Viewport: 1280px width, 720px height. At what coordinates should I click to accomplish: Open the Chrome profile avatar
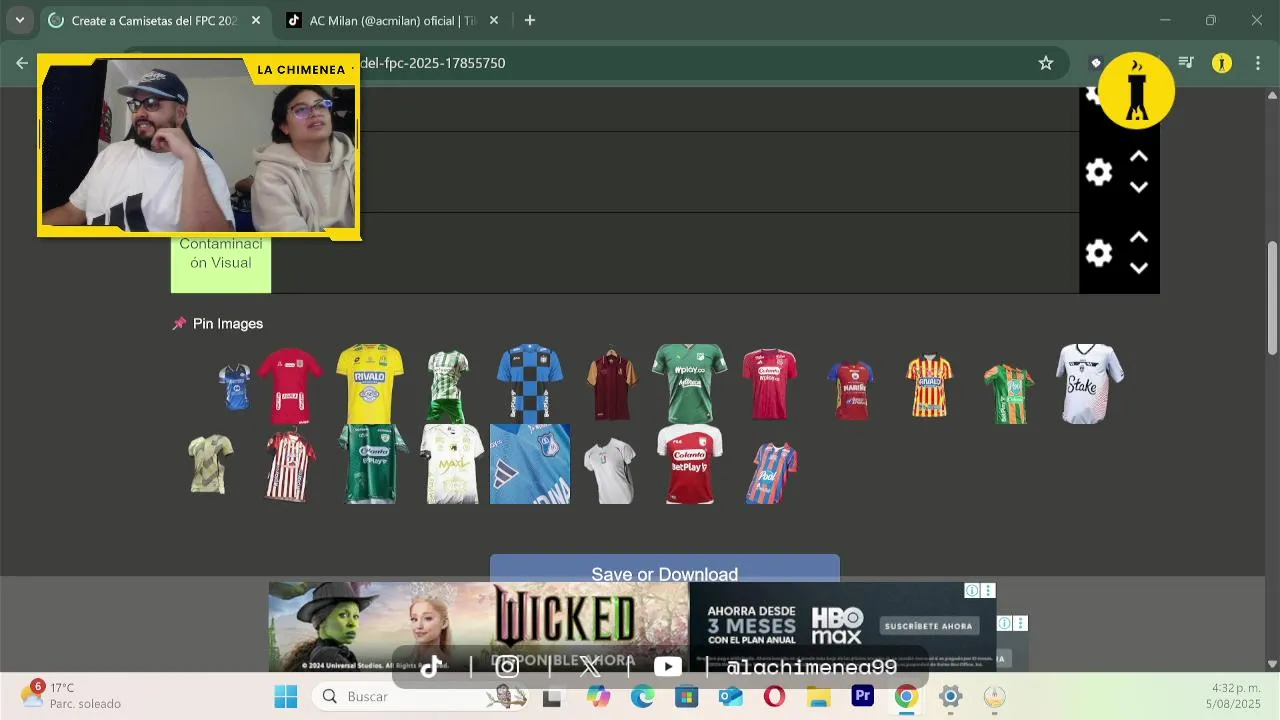coord(1222,63)
